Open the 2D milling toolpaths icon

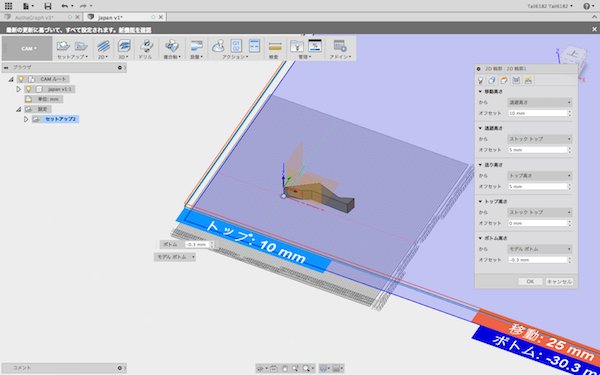pos(103,46)
